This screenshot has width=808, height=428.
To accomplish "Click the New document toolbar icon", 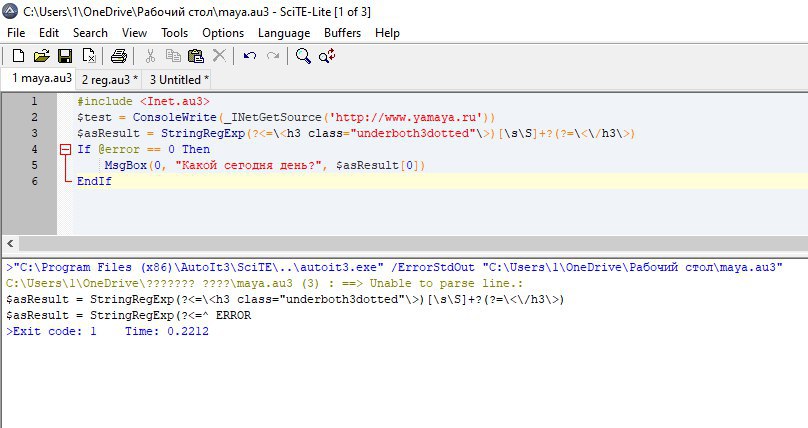I will (19, 56).
